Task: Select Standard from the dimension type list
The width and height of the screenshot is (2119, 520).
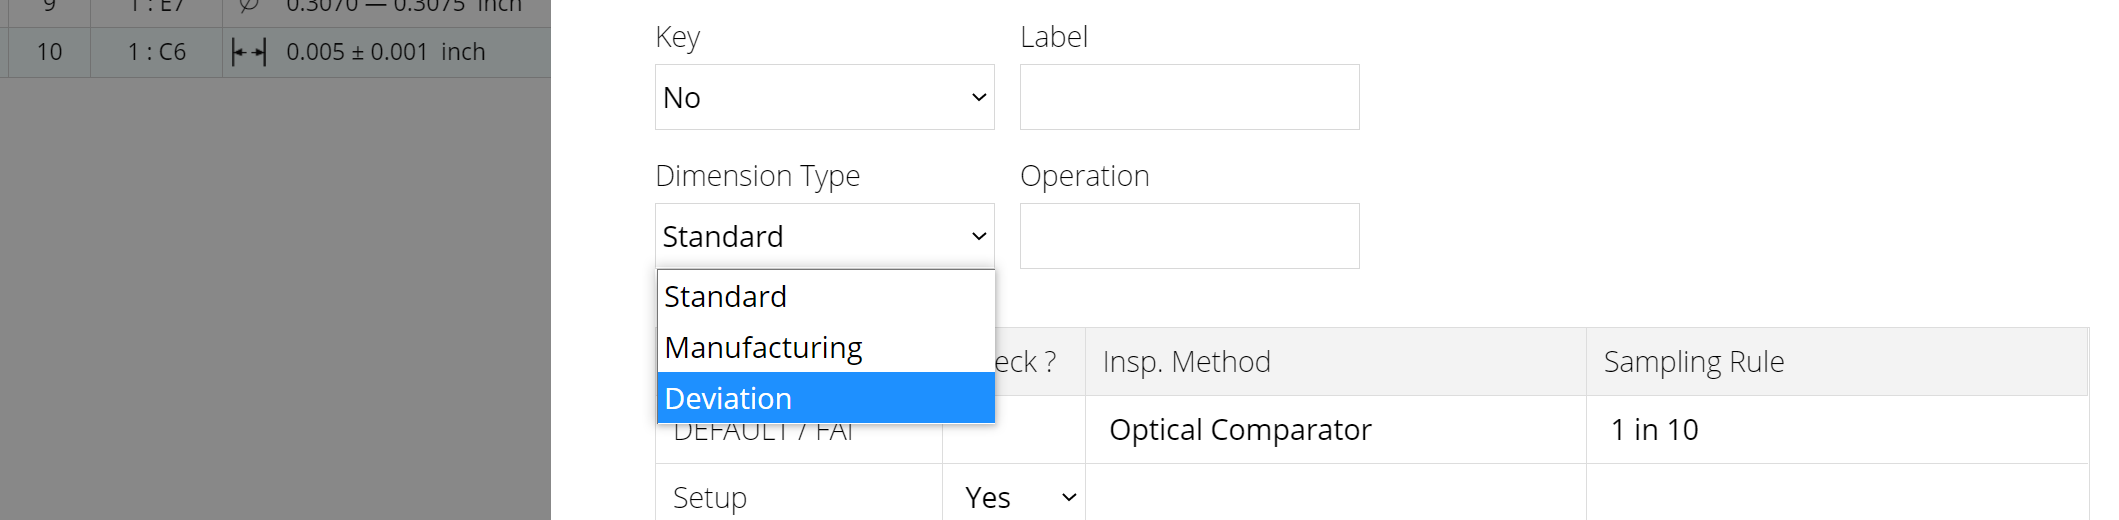Action: pos(725,297)
